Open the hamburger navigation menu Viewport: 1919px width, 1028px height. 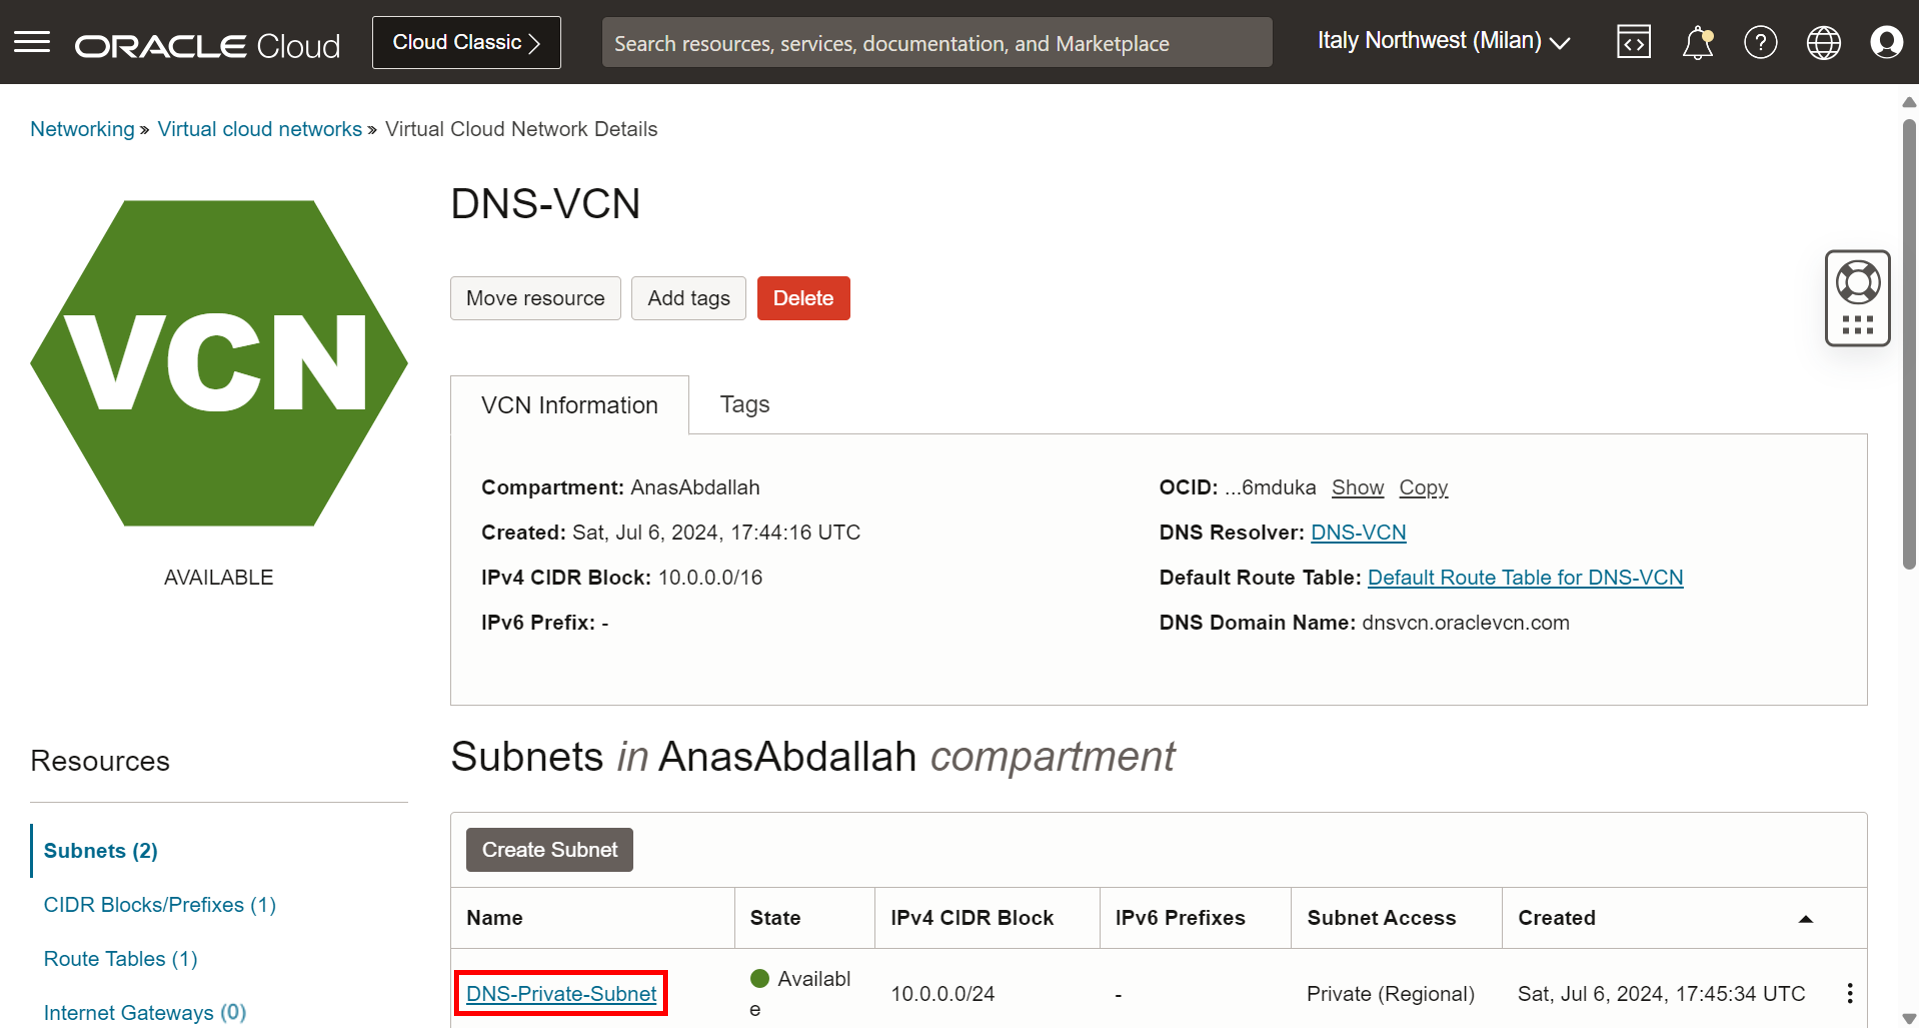[x=32, y=42]
